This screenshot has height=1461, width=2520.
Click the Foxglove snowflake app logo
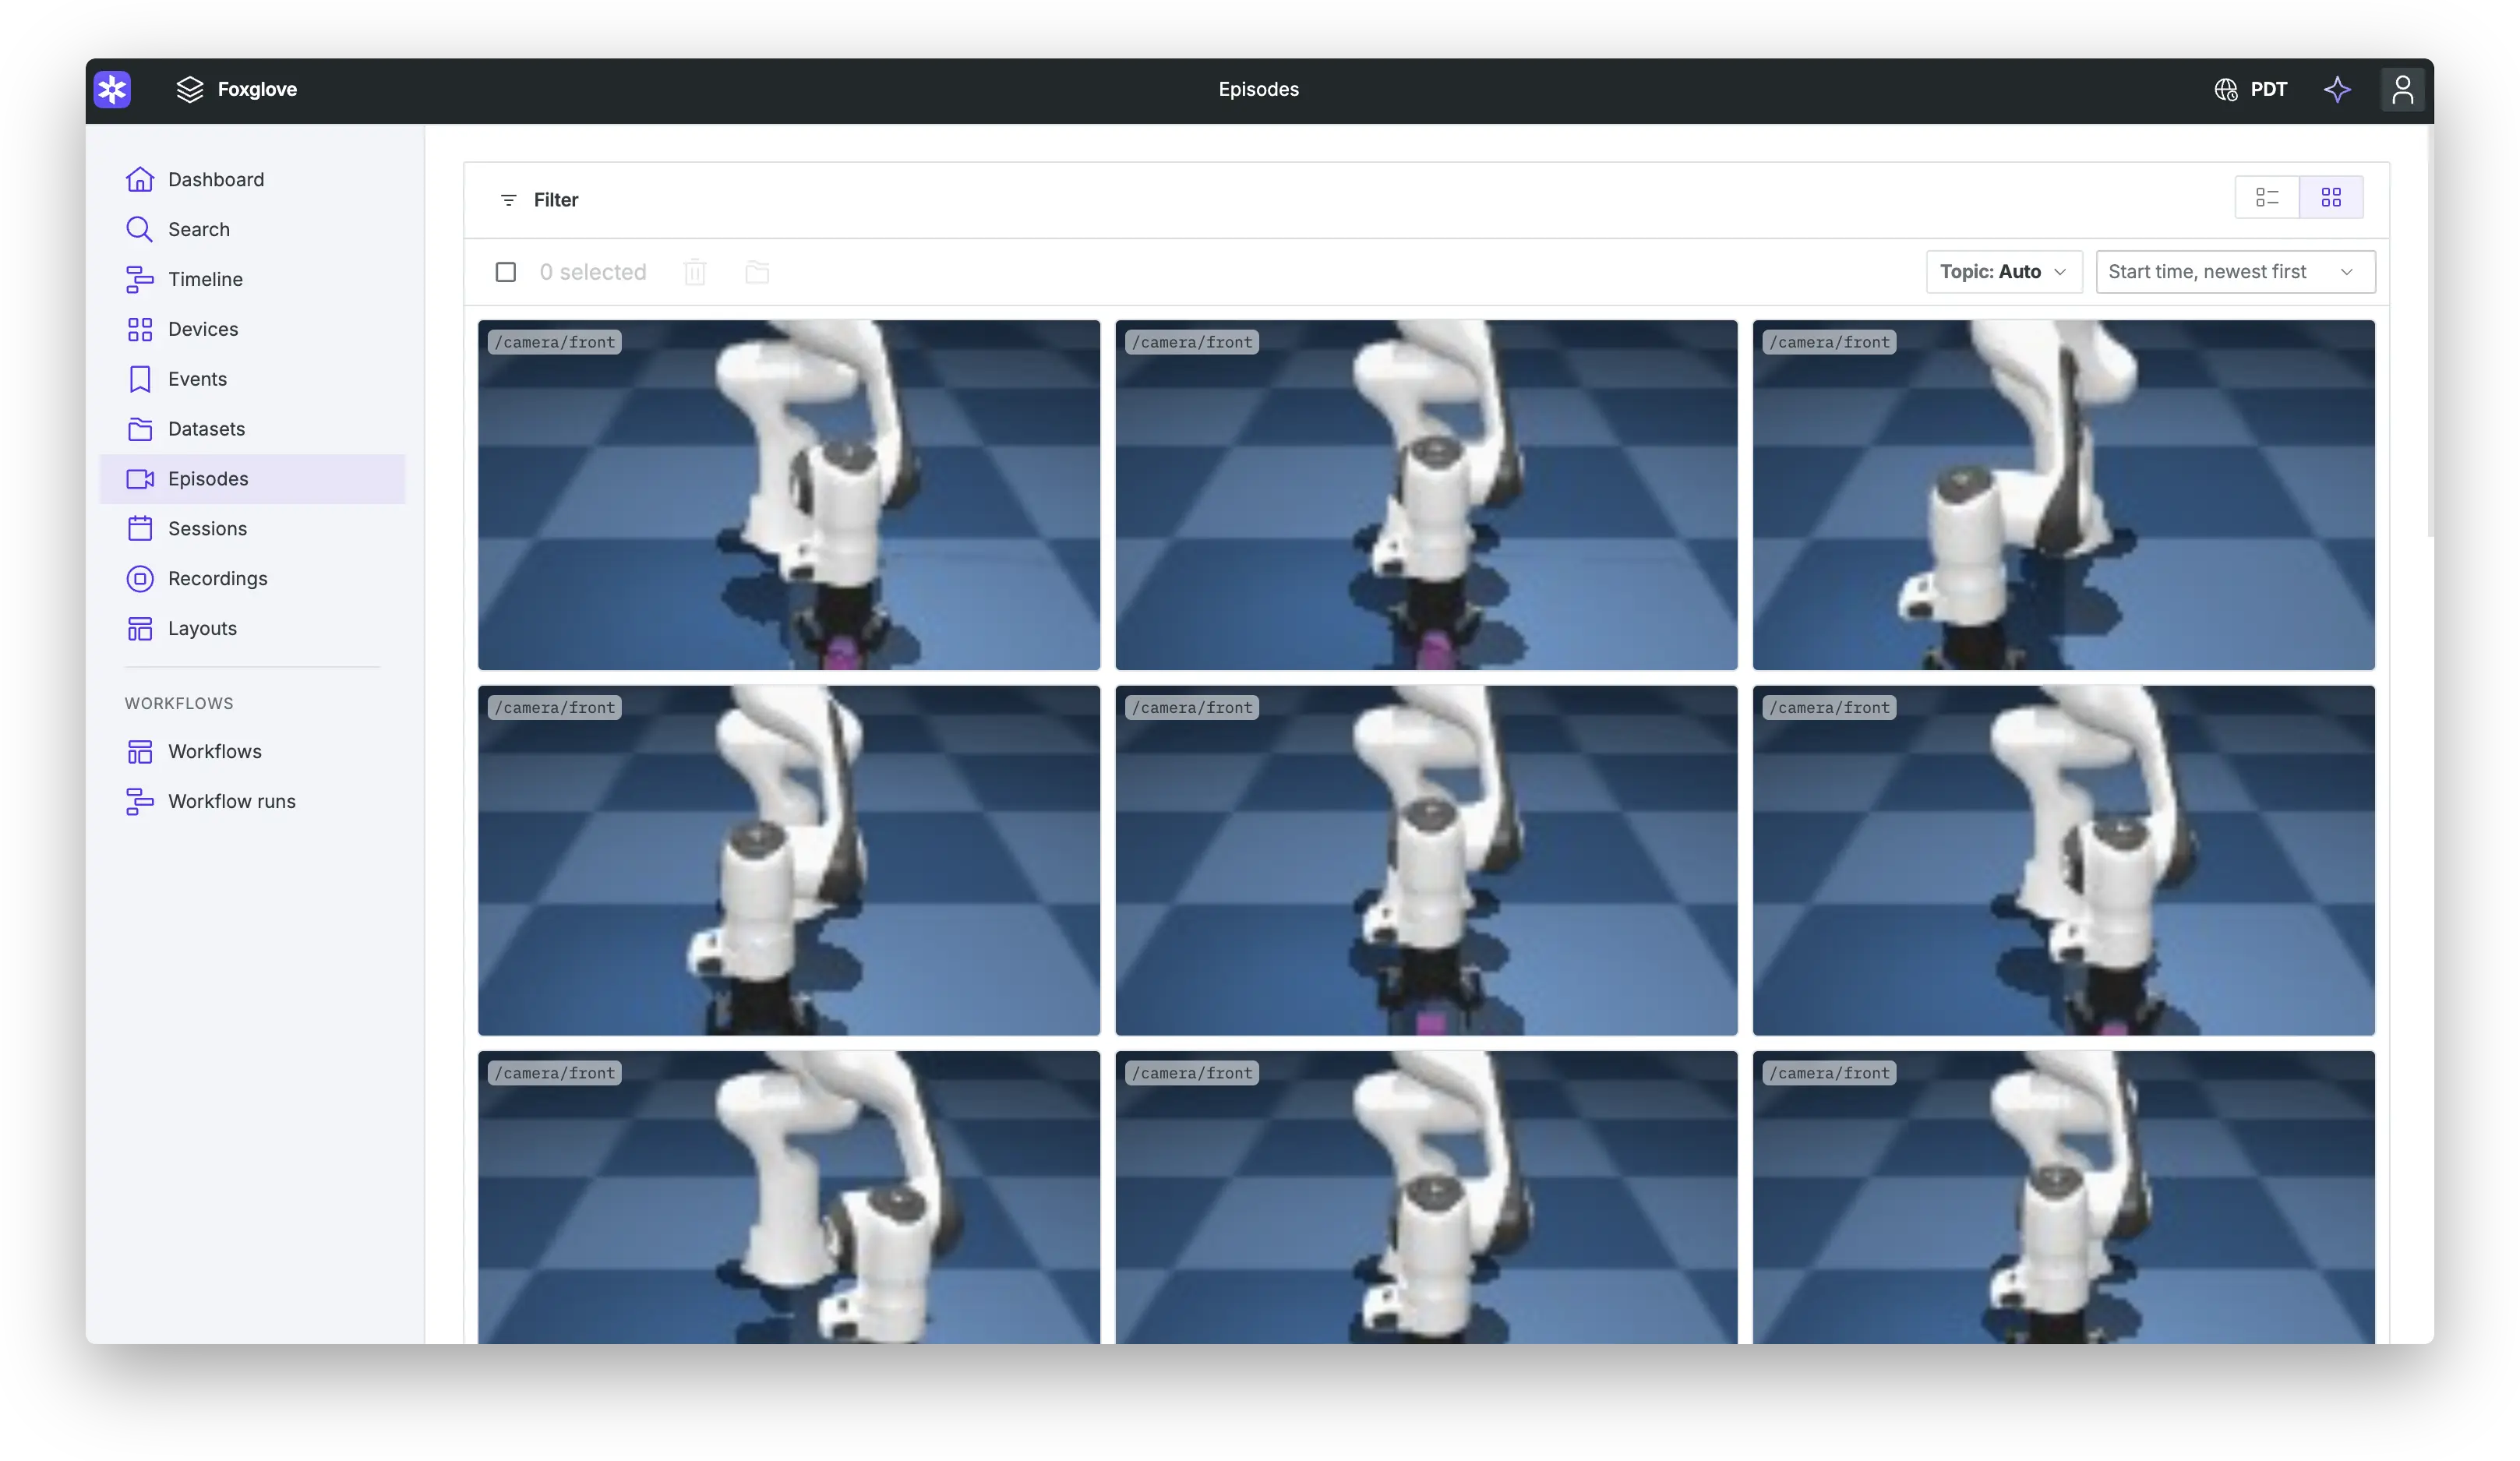(x=112, y=90)
